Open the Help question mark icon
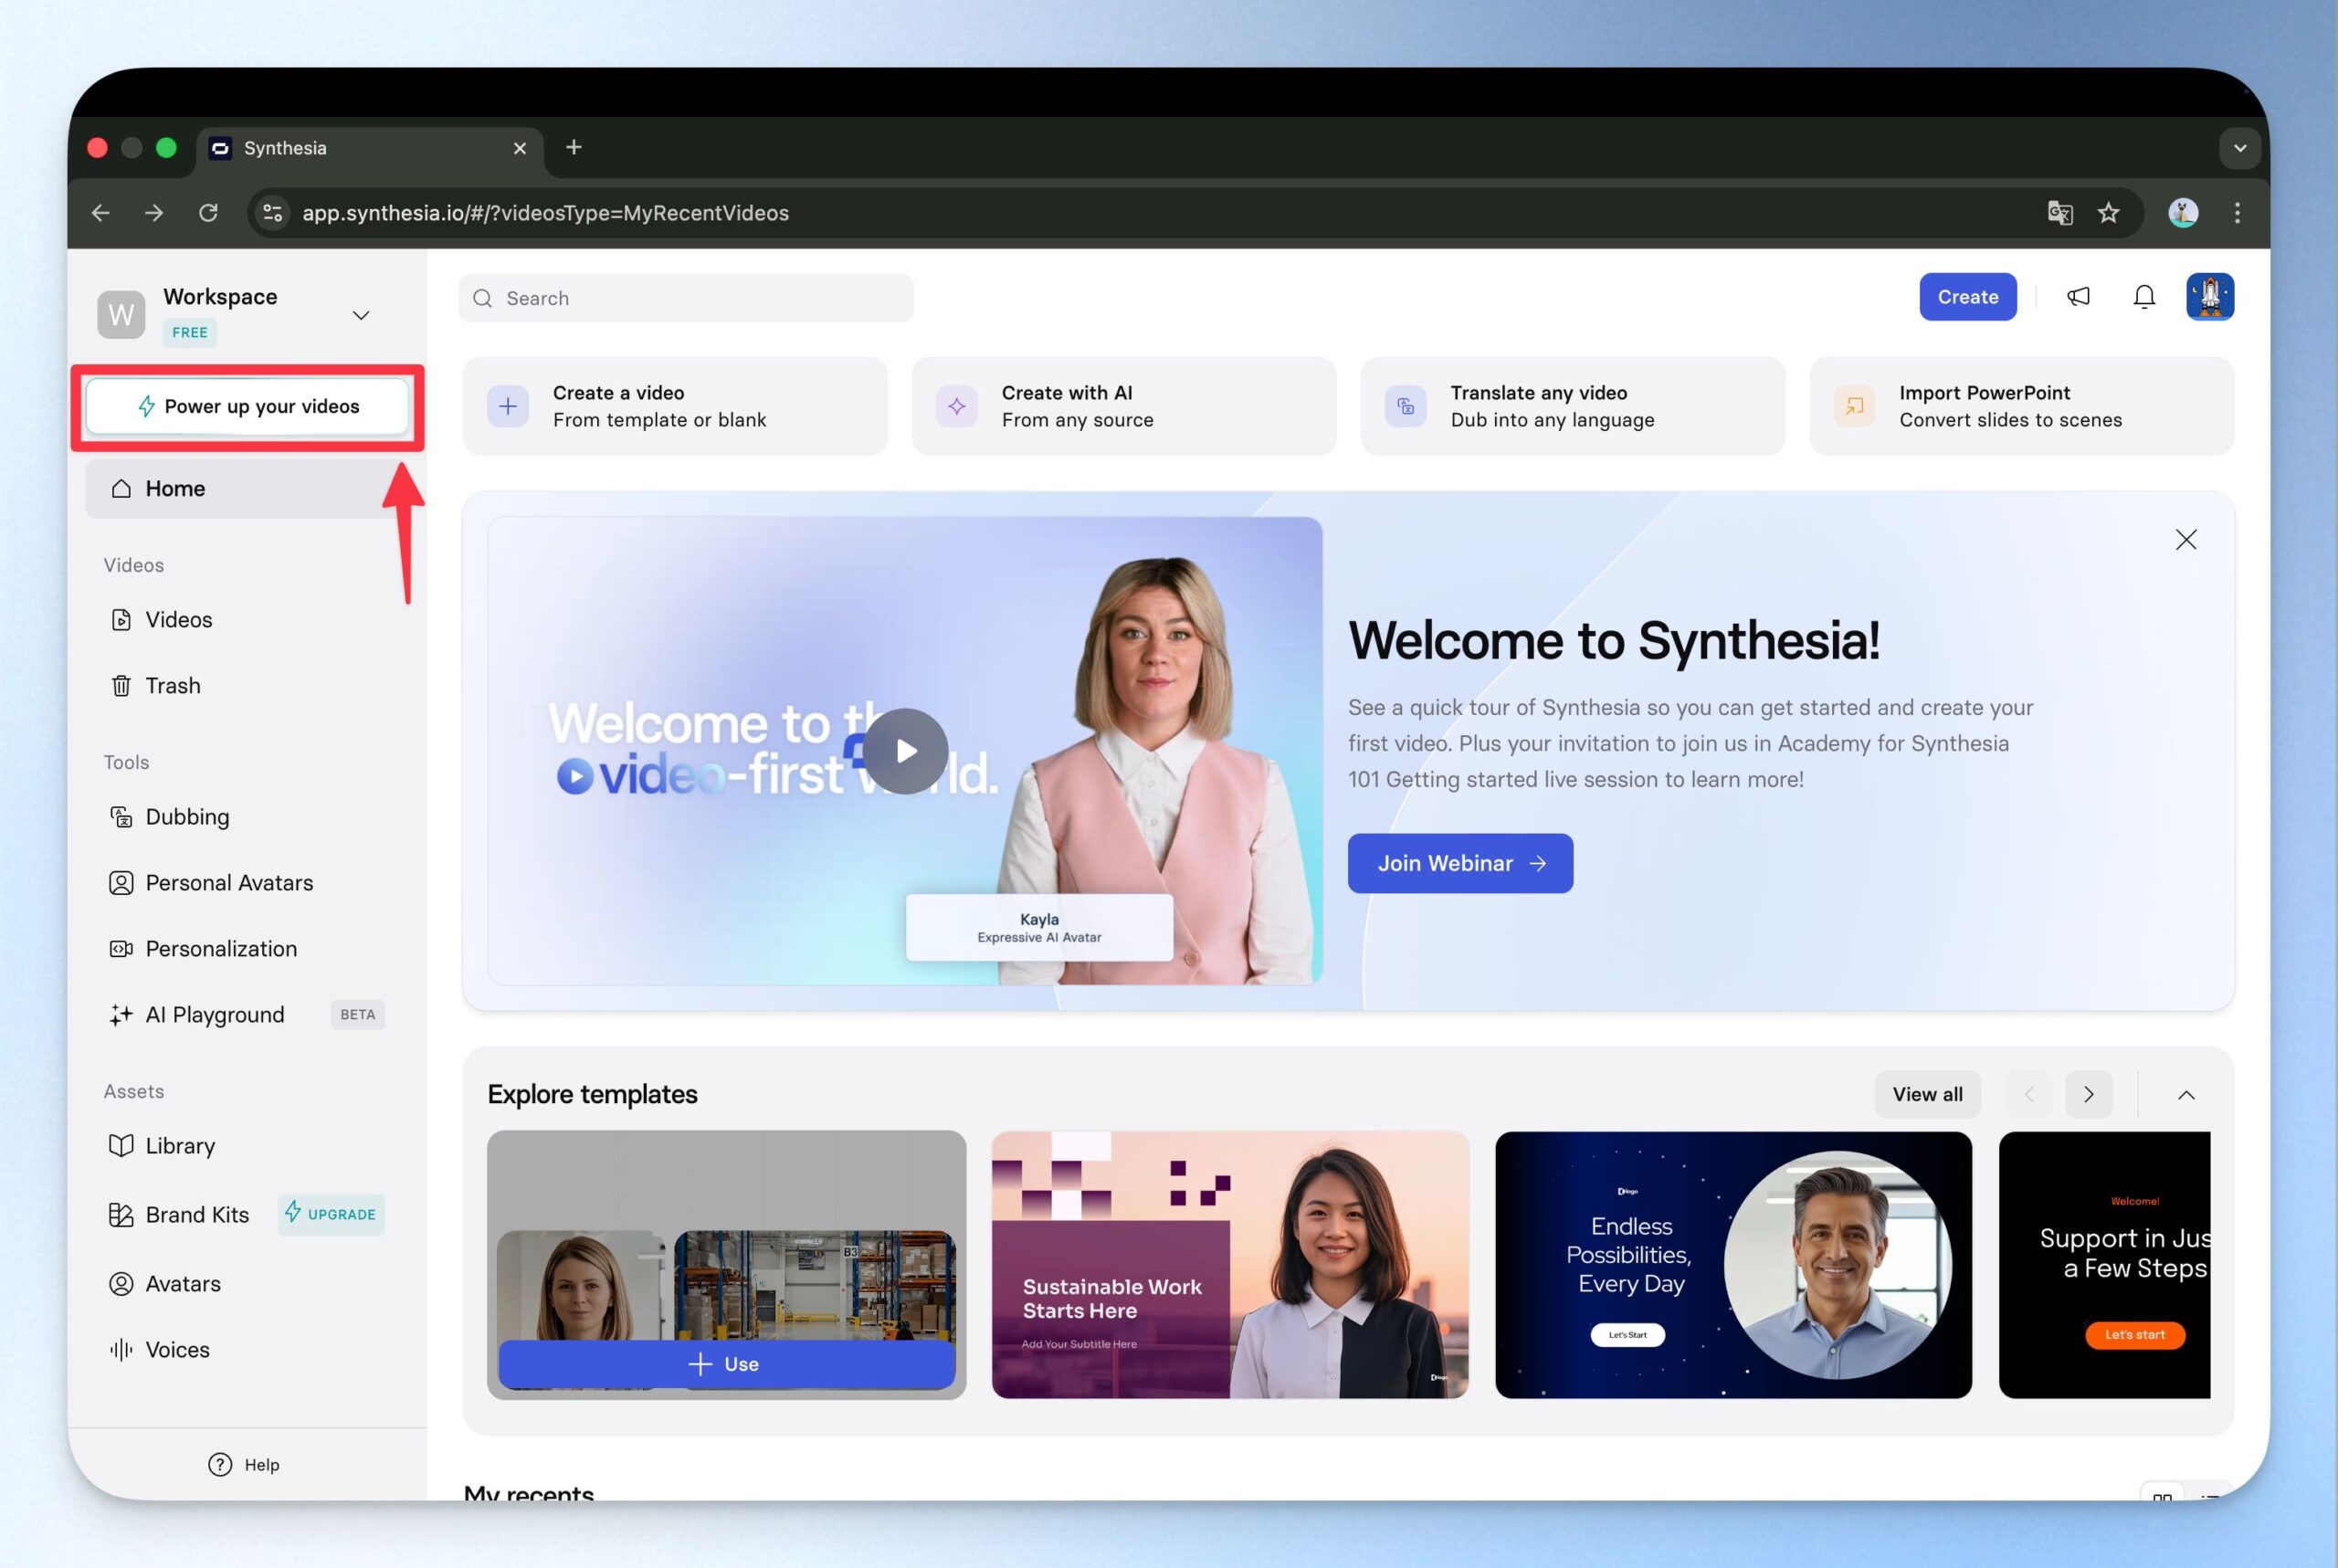The height and width of the screenshot is (1568, 2338). coord(220,1464)
